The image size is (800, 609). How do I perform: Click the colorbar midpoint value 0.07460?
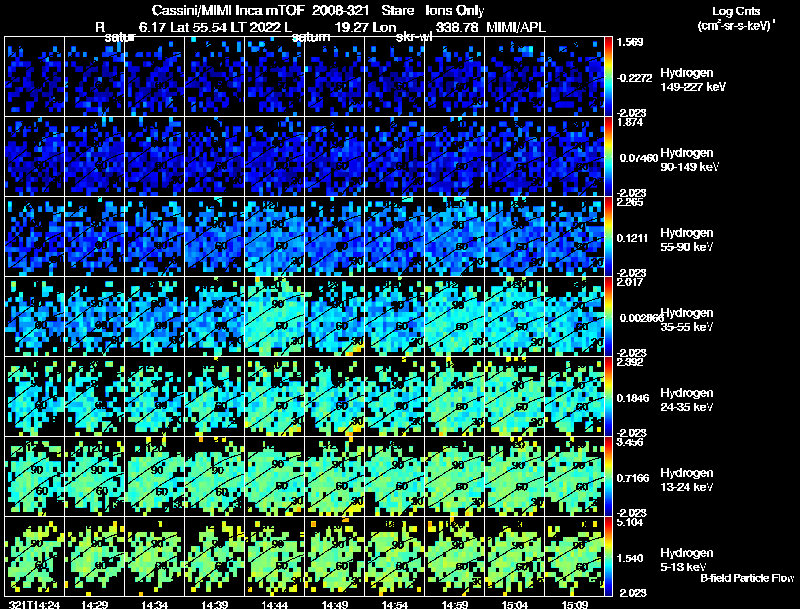coord(639,158)
